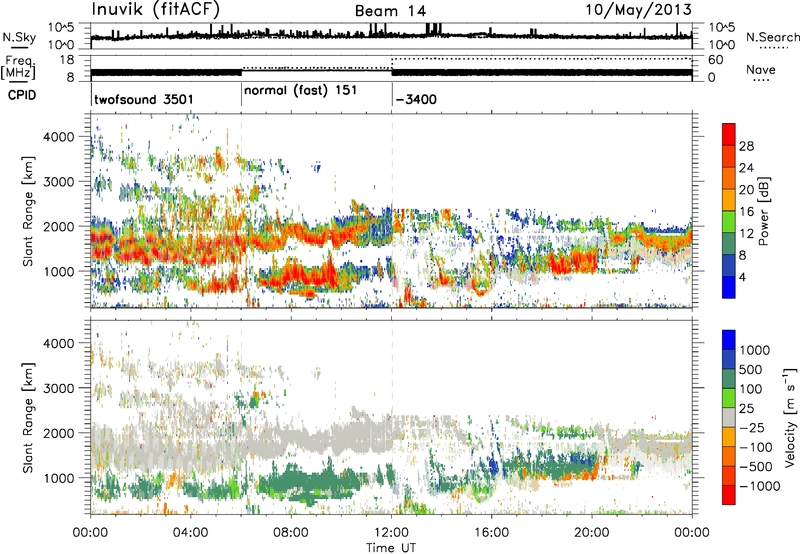Screen dimensions: 800x554
Task: Click the 'Power [dB]' colorbar label
Action: tap(763, 211)
